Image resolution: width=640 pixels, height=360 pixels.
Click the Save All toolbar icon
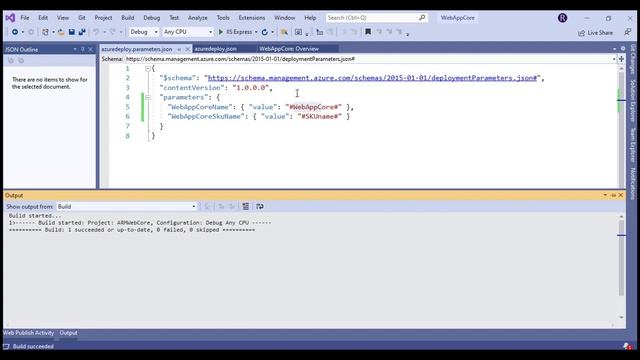(x=82, y=32)
